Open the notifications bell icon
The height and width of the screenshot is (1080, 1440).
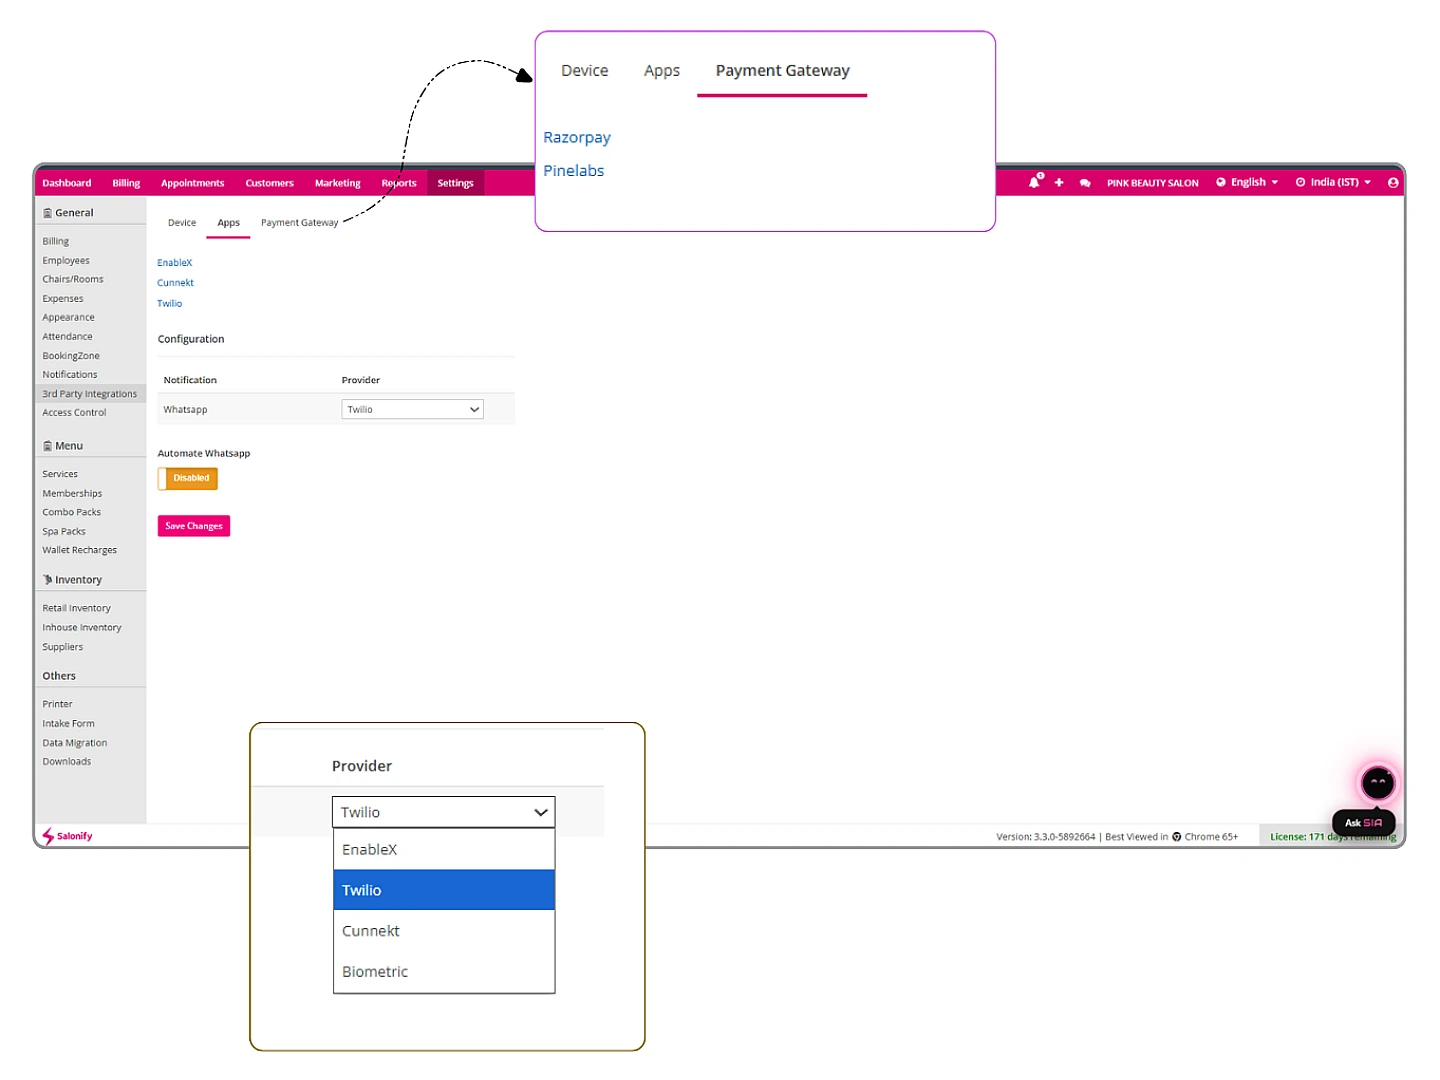click(1035, 182)
